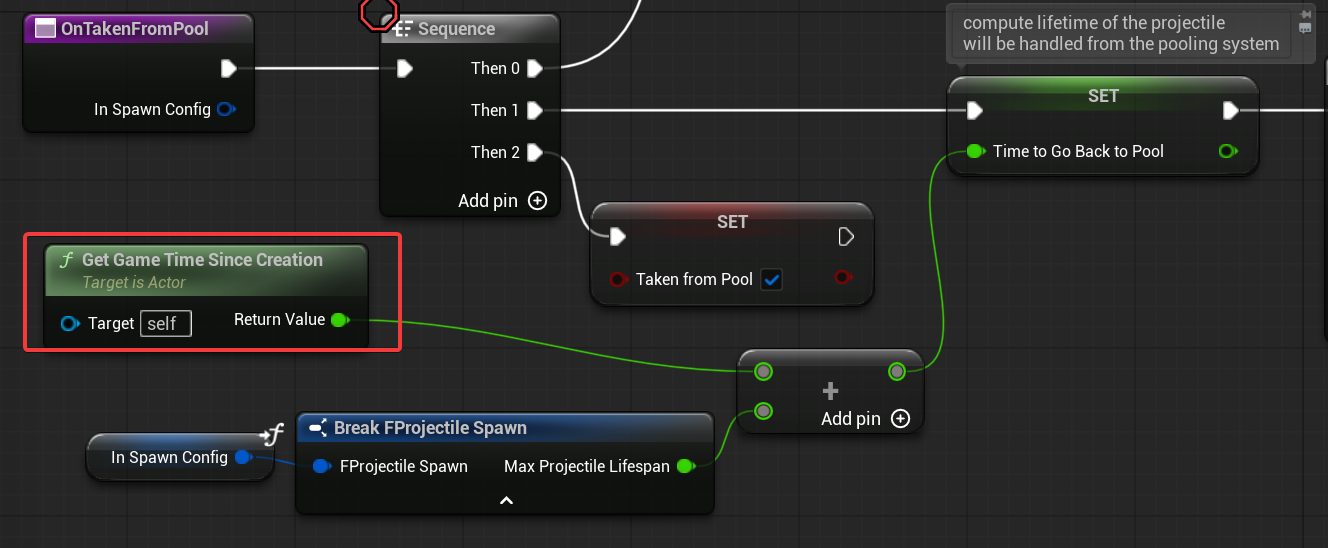This screenshot has width=1328, height=548.
Task: Click the Time to Go Back to Pool input pin
Action: point(975,152)
